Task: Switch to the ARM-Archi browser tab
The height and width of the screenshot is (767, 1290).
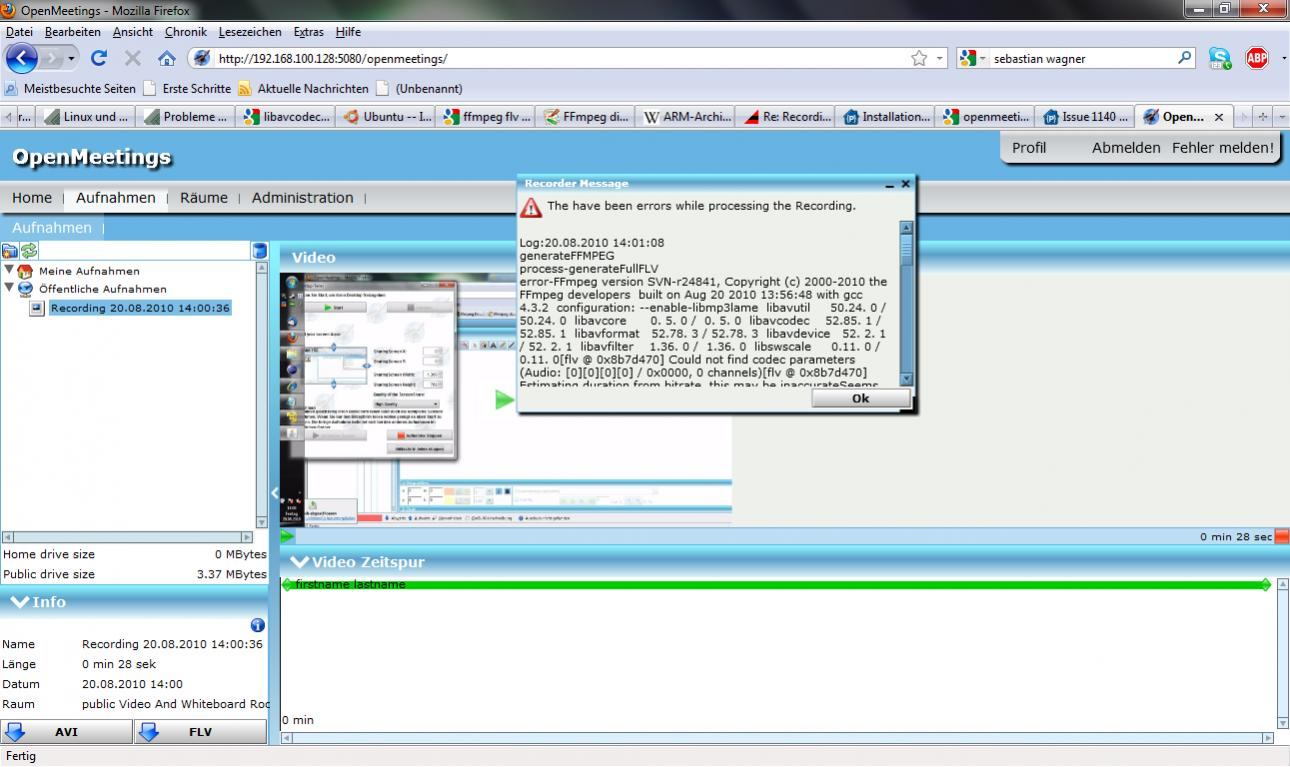Action: (x=686, y=117)
